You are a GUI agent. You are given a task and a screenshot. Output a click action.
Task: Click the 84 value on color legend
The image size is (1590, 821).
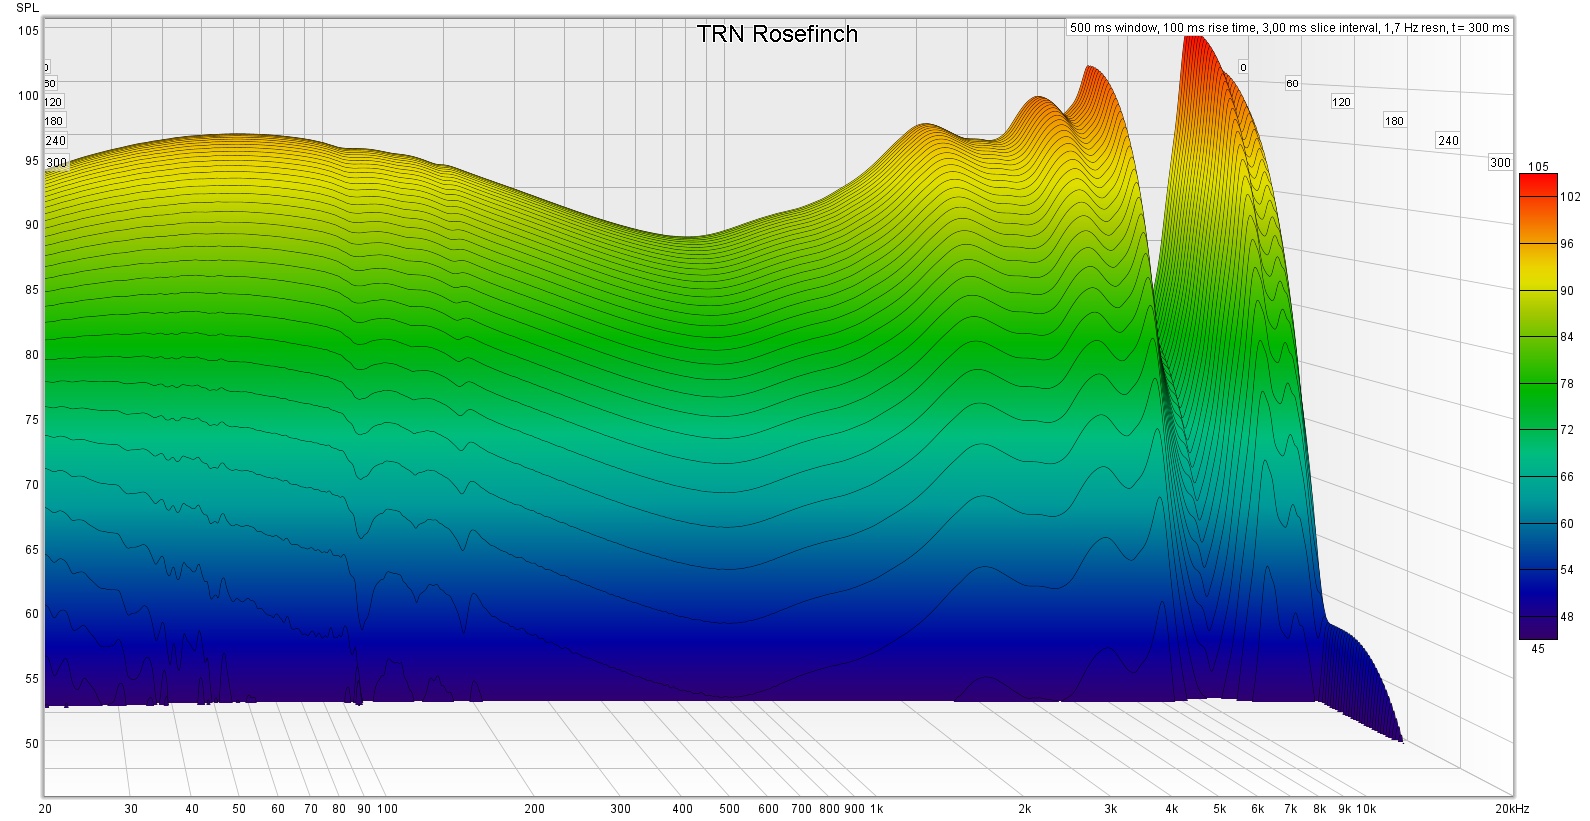pyautogui.click(x=1567, y=337)
